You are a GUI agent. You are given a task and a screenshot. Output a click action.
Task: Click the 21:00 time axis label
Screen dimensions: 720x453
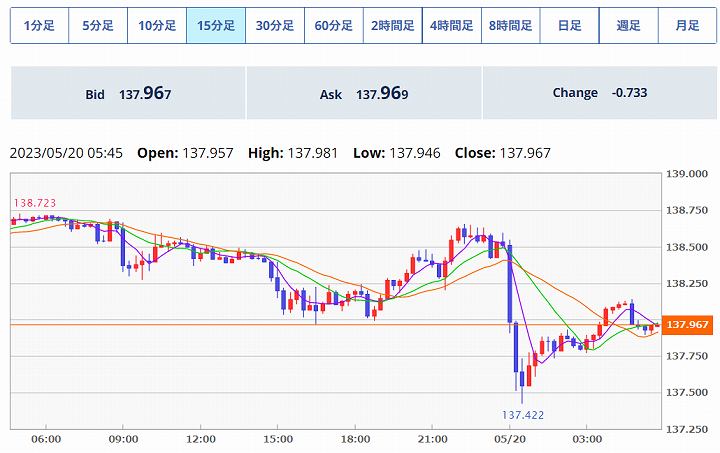[433, 439]
